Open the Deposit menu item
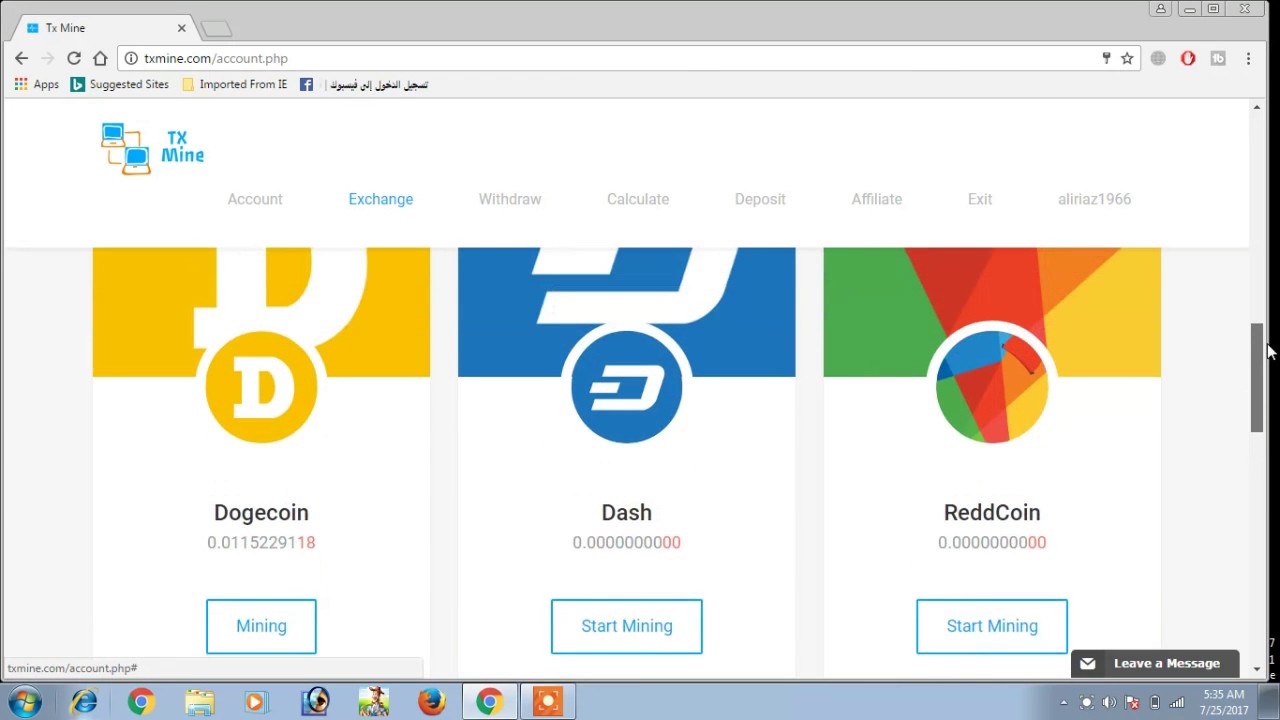The width and height of the screenshot is (1280, 720). coord(760,199)
